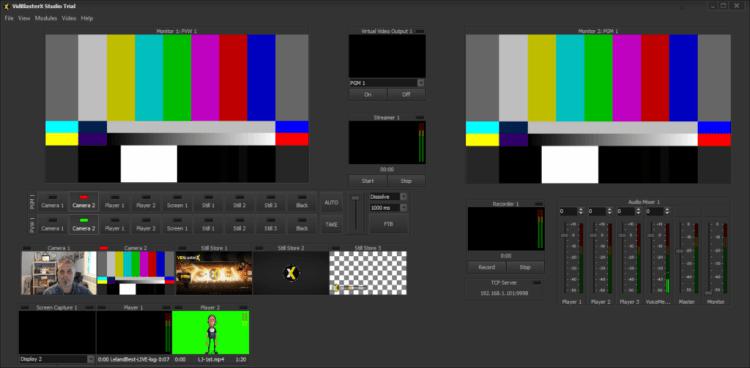The height and width of the screenshot is (368, 750).
Task: Click the AUTO transition button
Action: 331,202
